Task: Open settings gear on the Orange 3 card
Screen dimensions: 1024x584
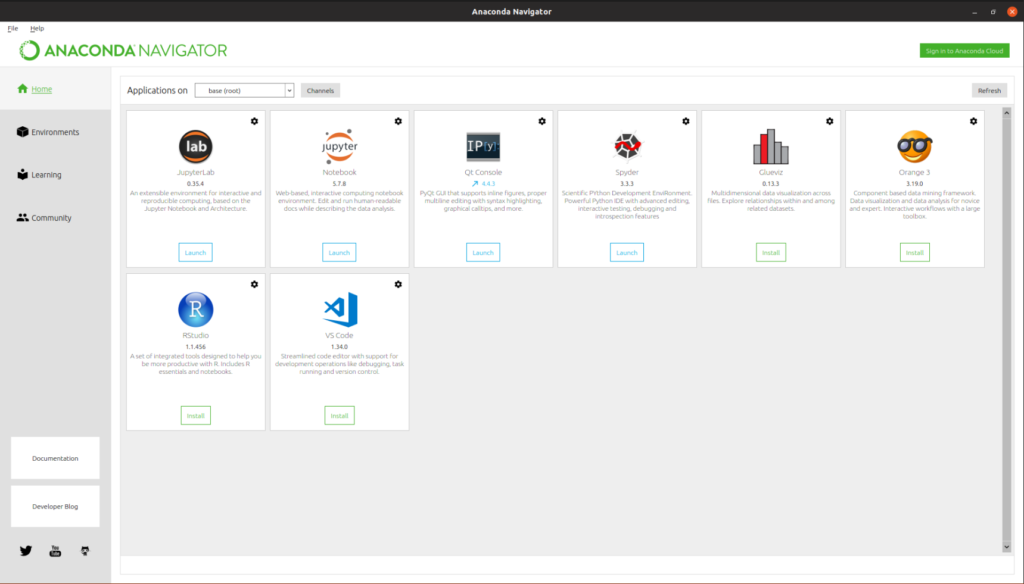Action: coord(974,121)
